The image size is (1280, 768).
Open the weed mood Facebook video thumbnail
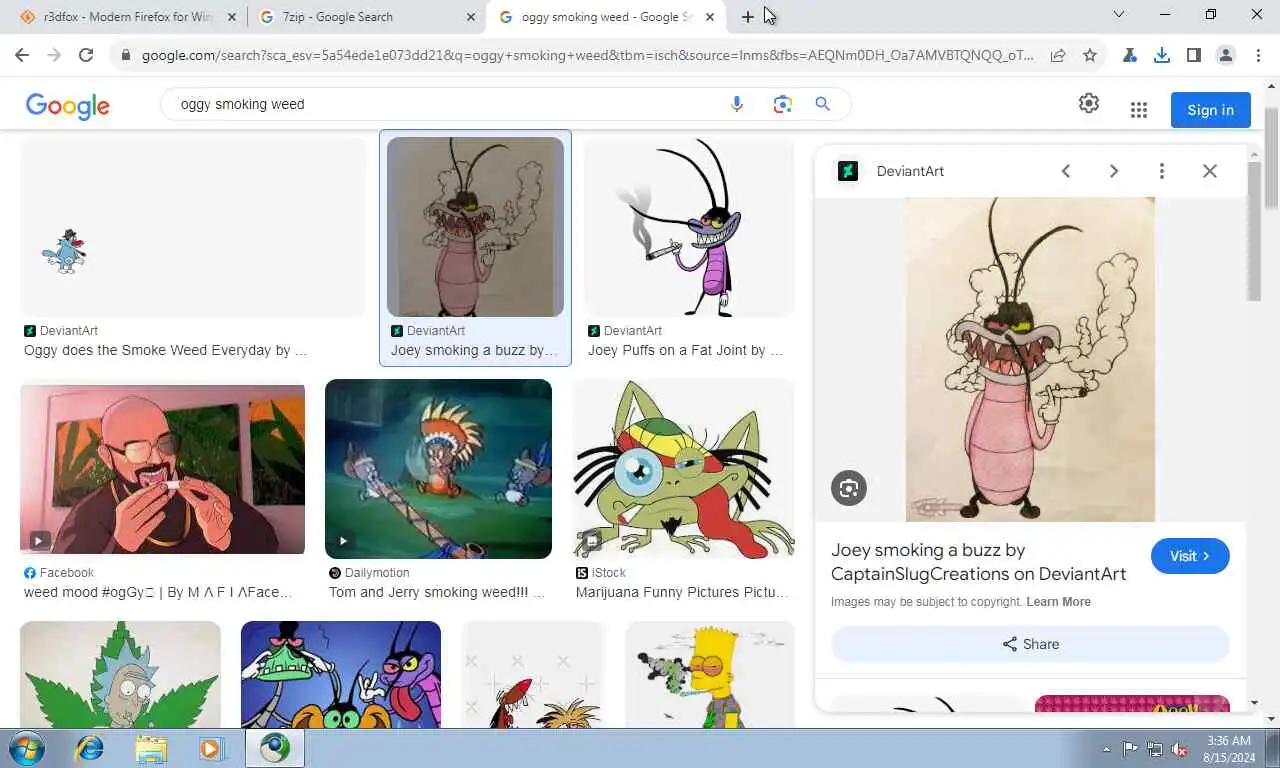pos(162,469)
